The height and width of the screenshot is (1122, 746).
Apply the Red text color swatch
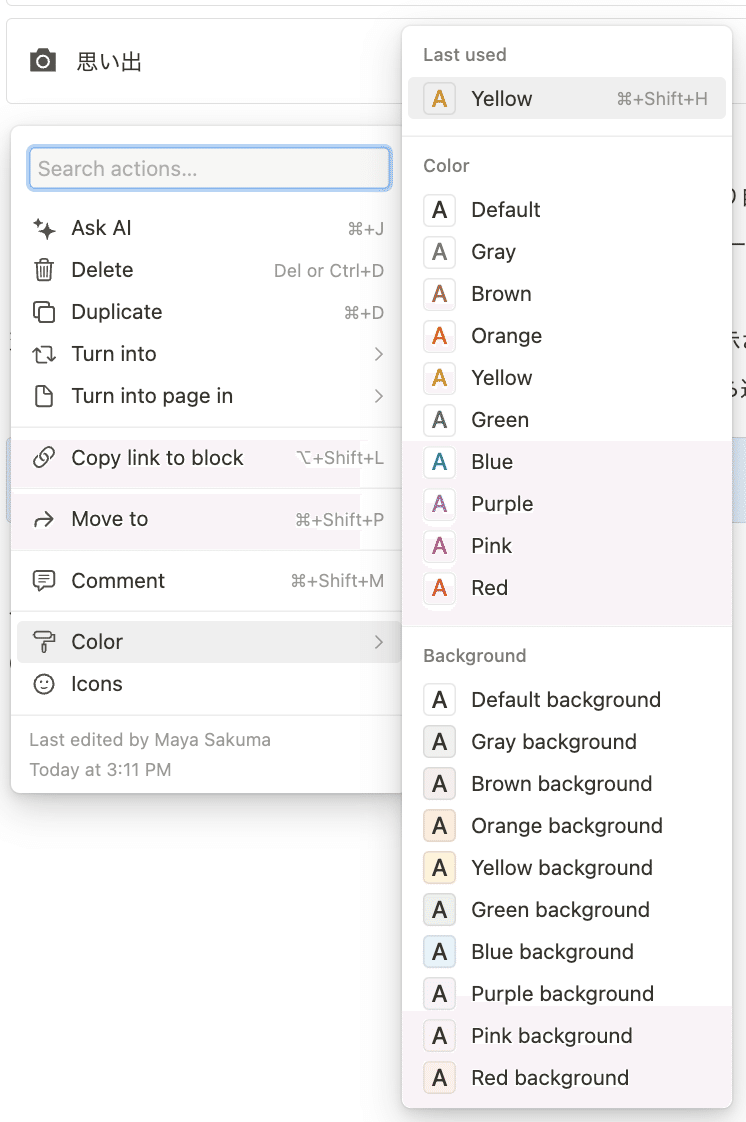click(x=439, y=588)
